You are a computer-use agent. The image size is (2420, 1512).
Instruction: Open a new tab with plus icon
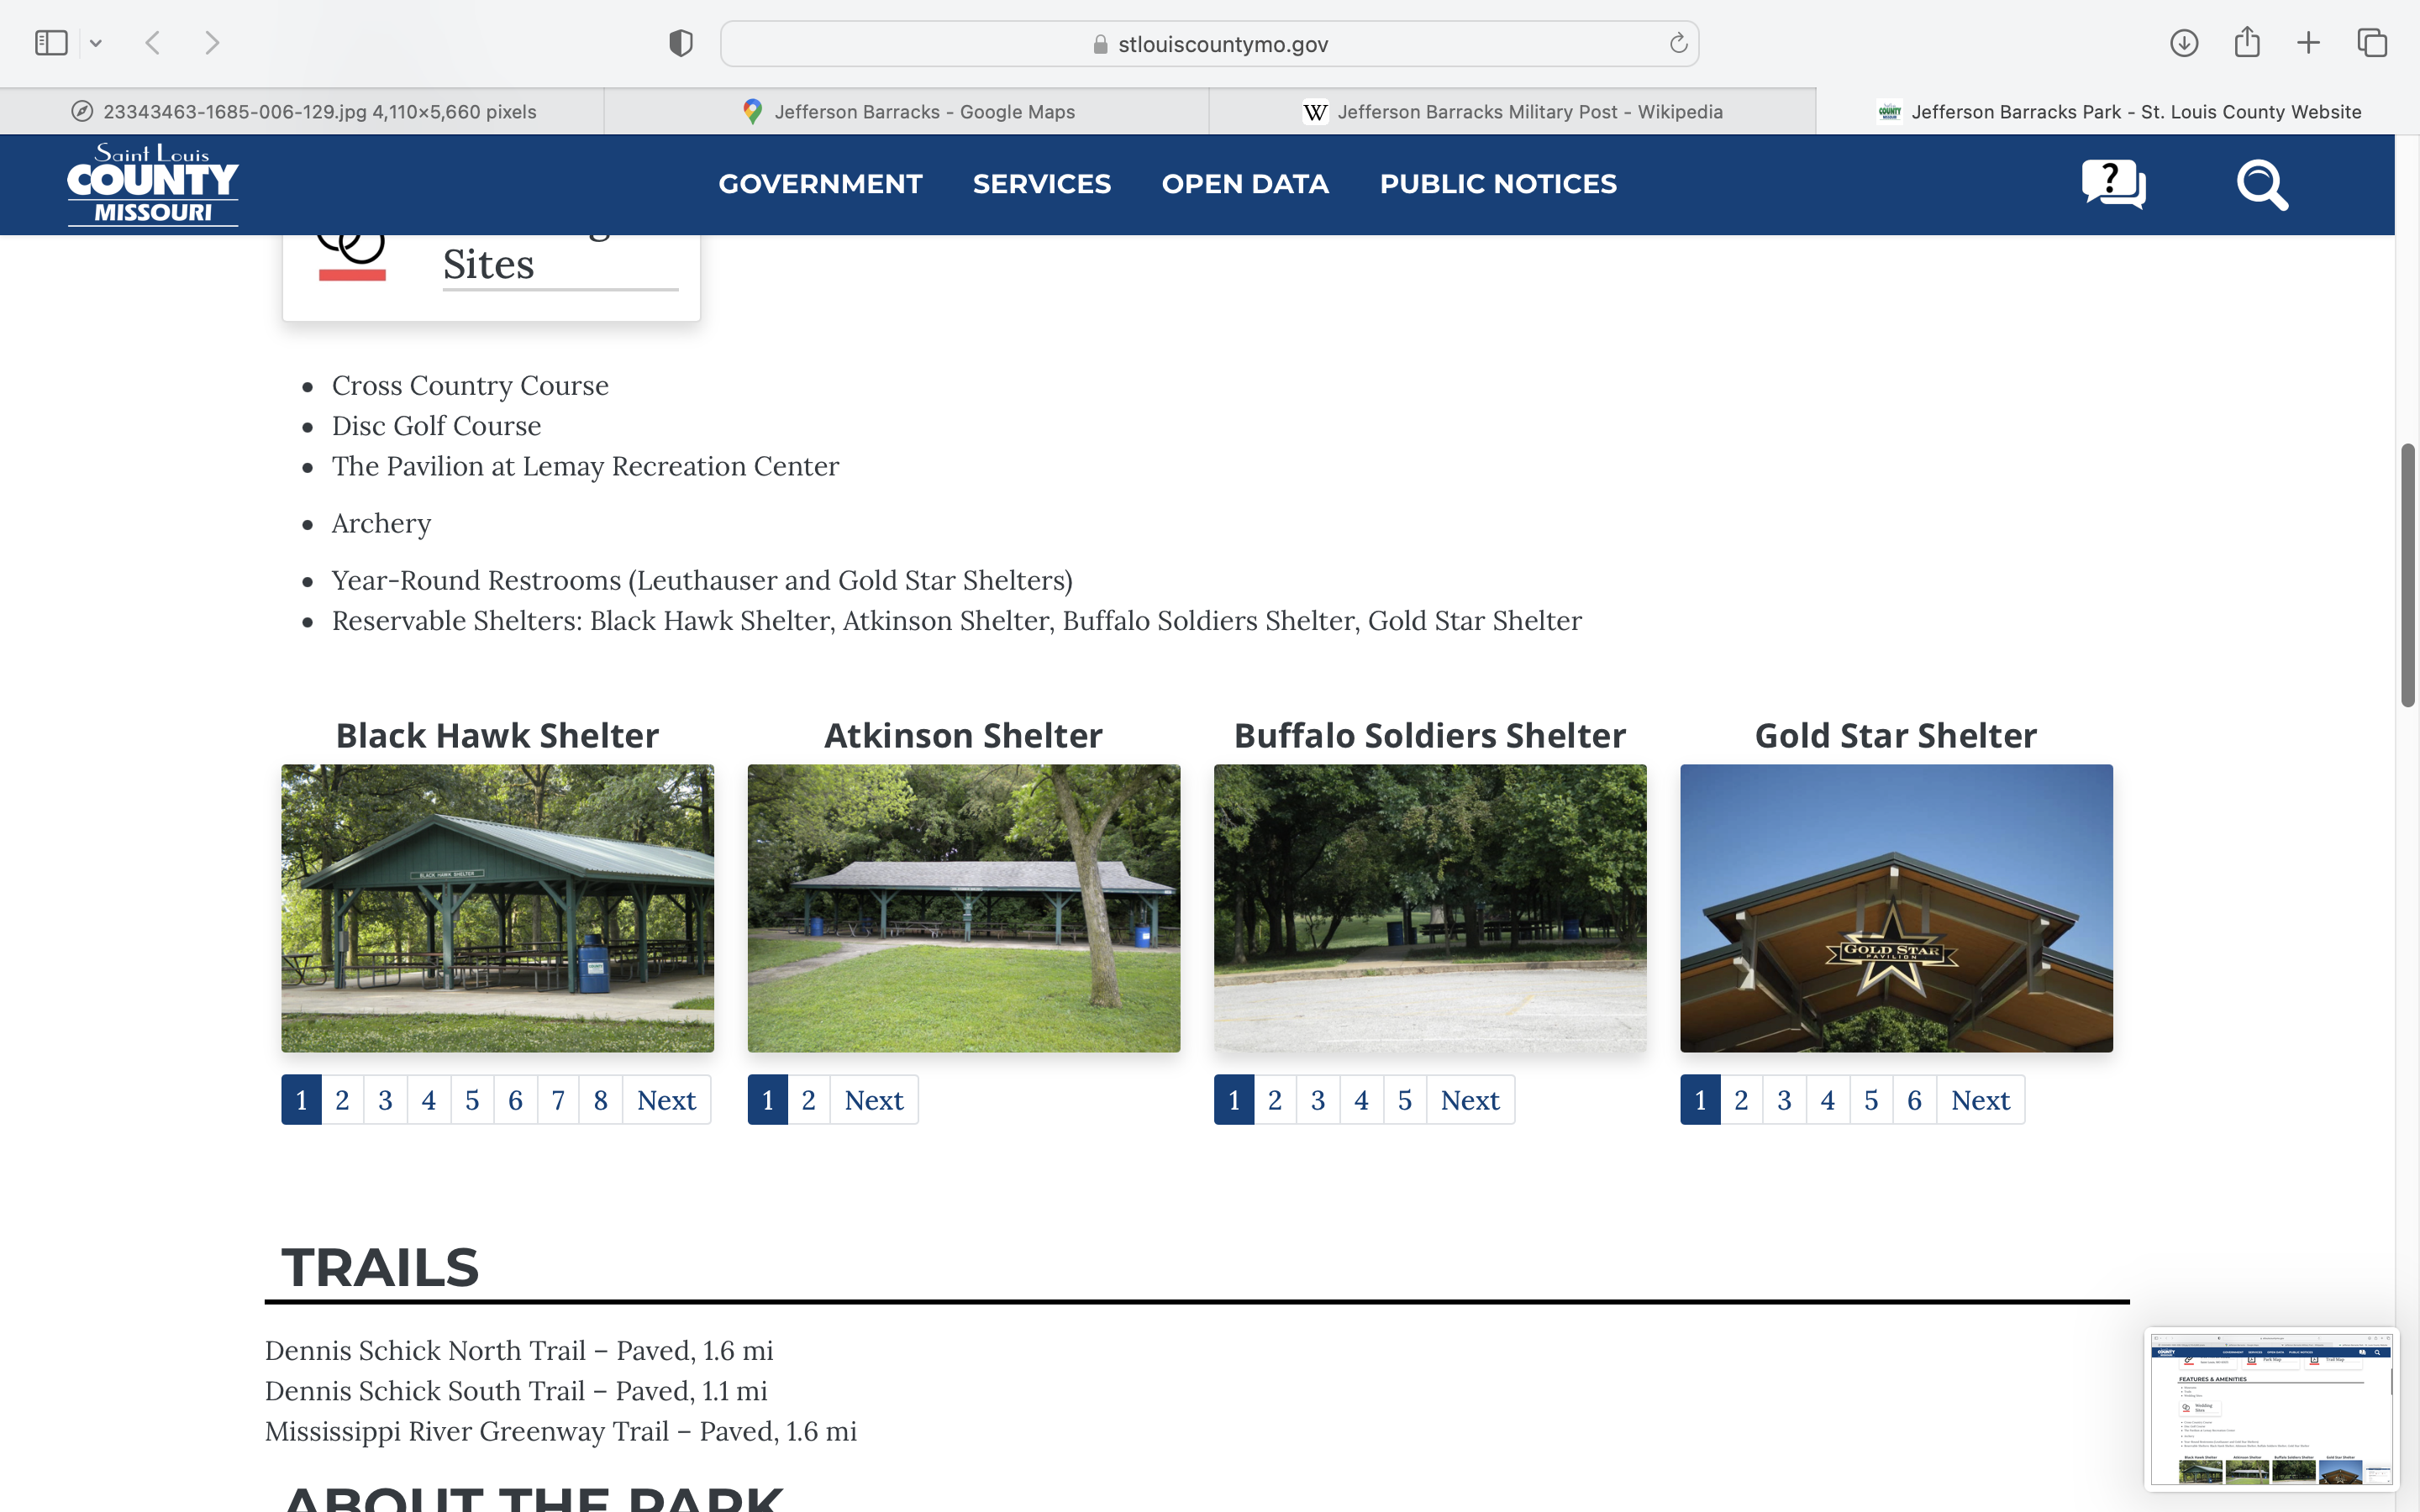(2309, 43)
